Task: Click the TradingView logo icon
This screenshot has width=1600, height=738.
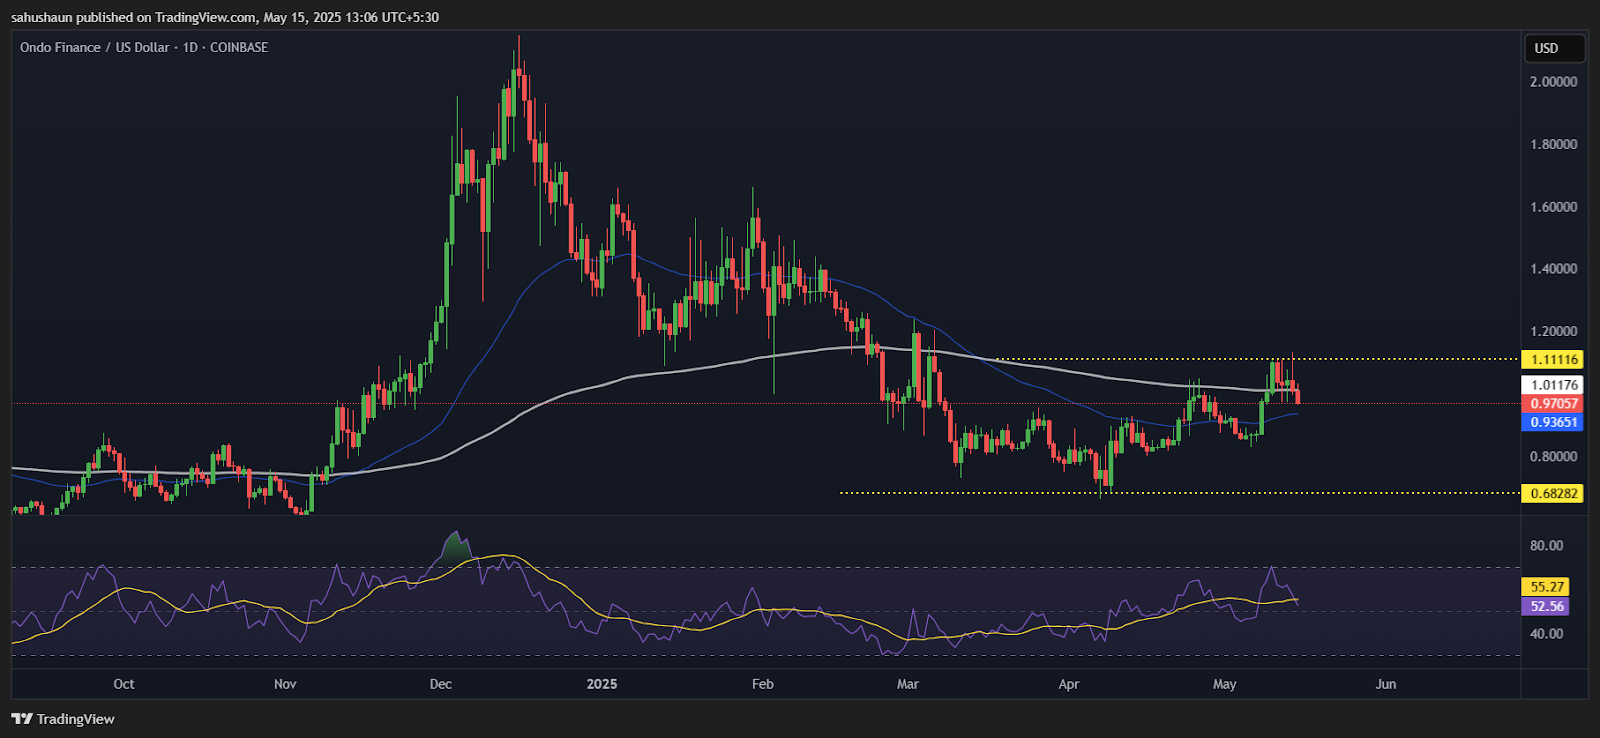Action: pos(22,719)
